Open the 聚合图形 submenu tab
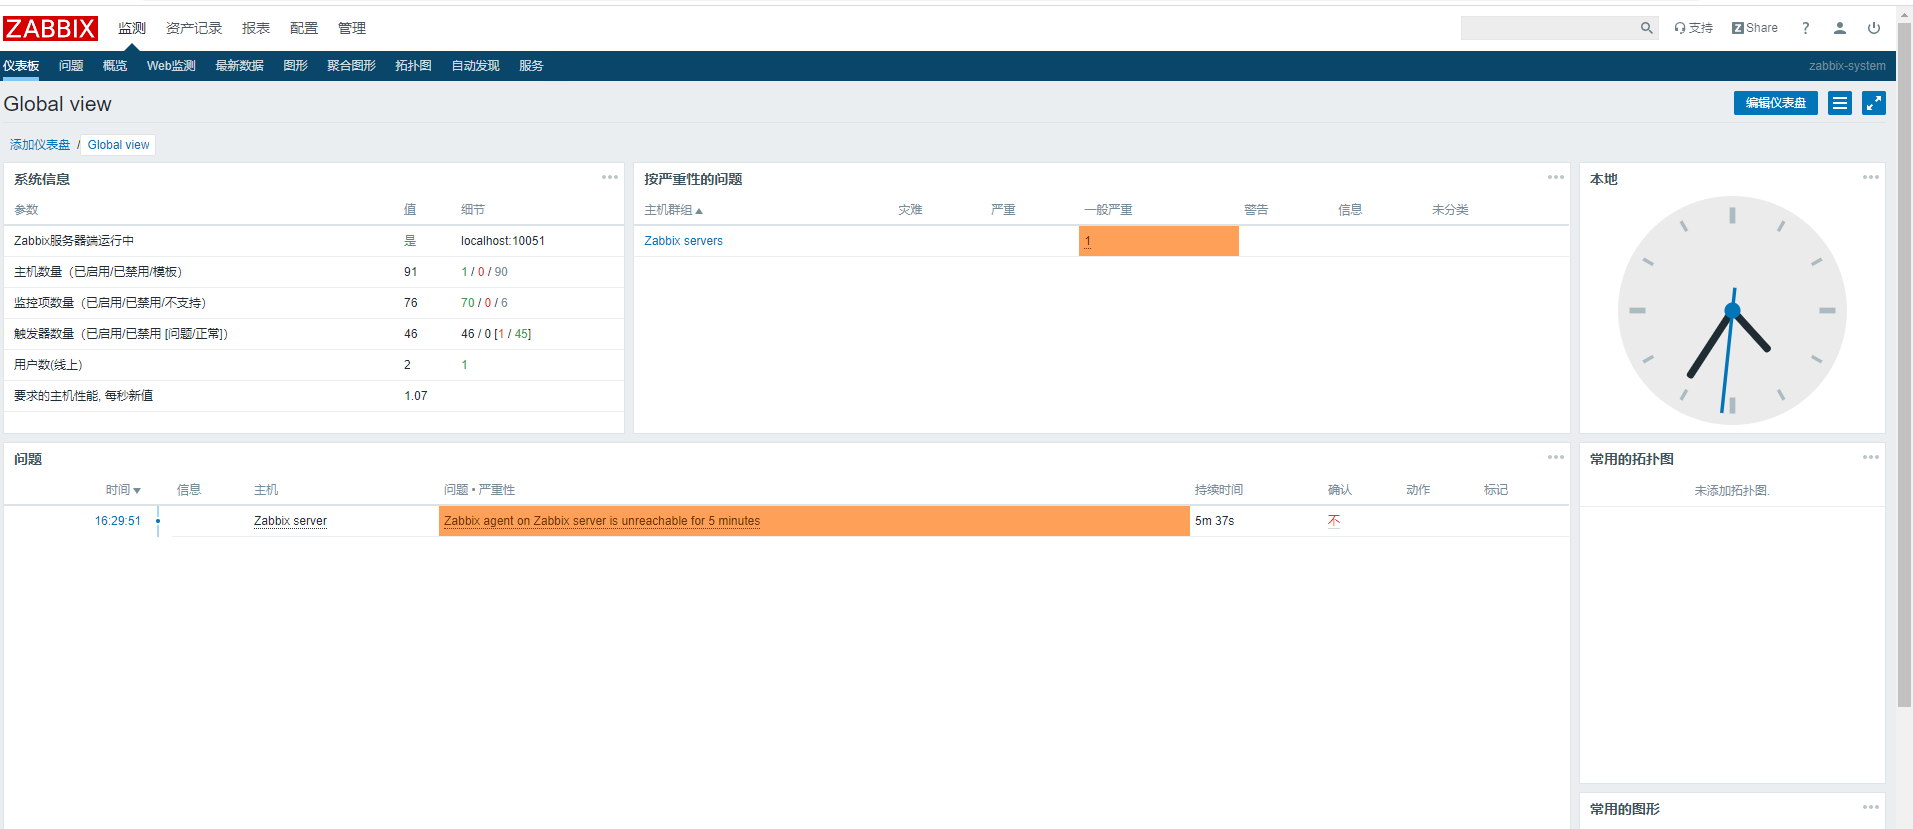The image size is (1913, 829). [x=351, y=66]
